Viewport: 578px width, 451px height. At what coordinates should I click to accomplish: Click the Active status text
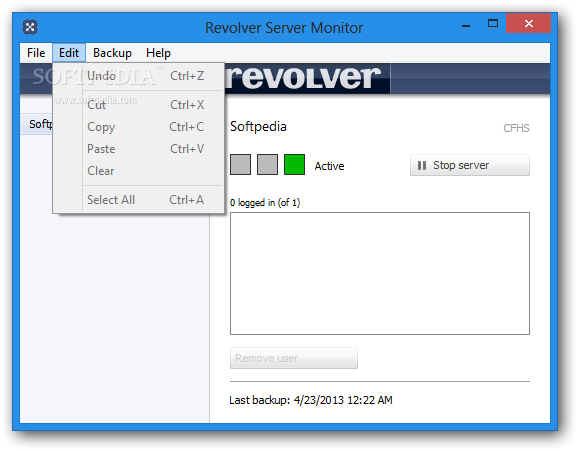pyautogui.click(x=329, y=166)
